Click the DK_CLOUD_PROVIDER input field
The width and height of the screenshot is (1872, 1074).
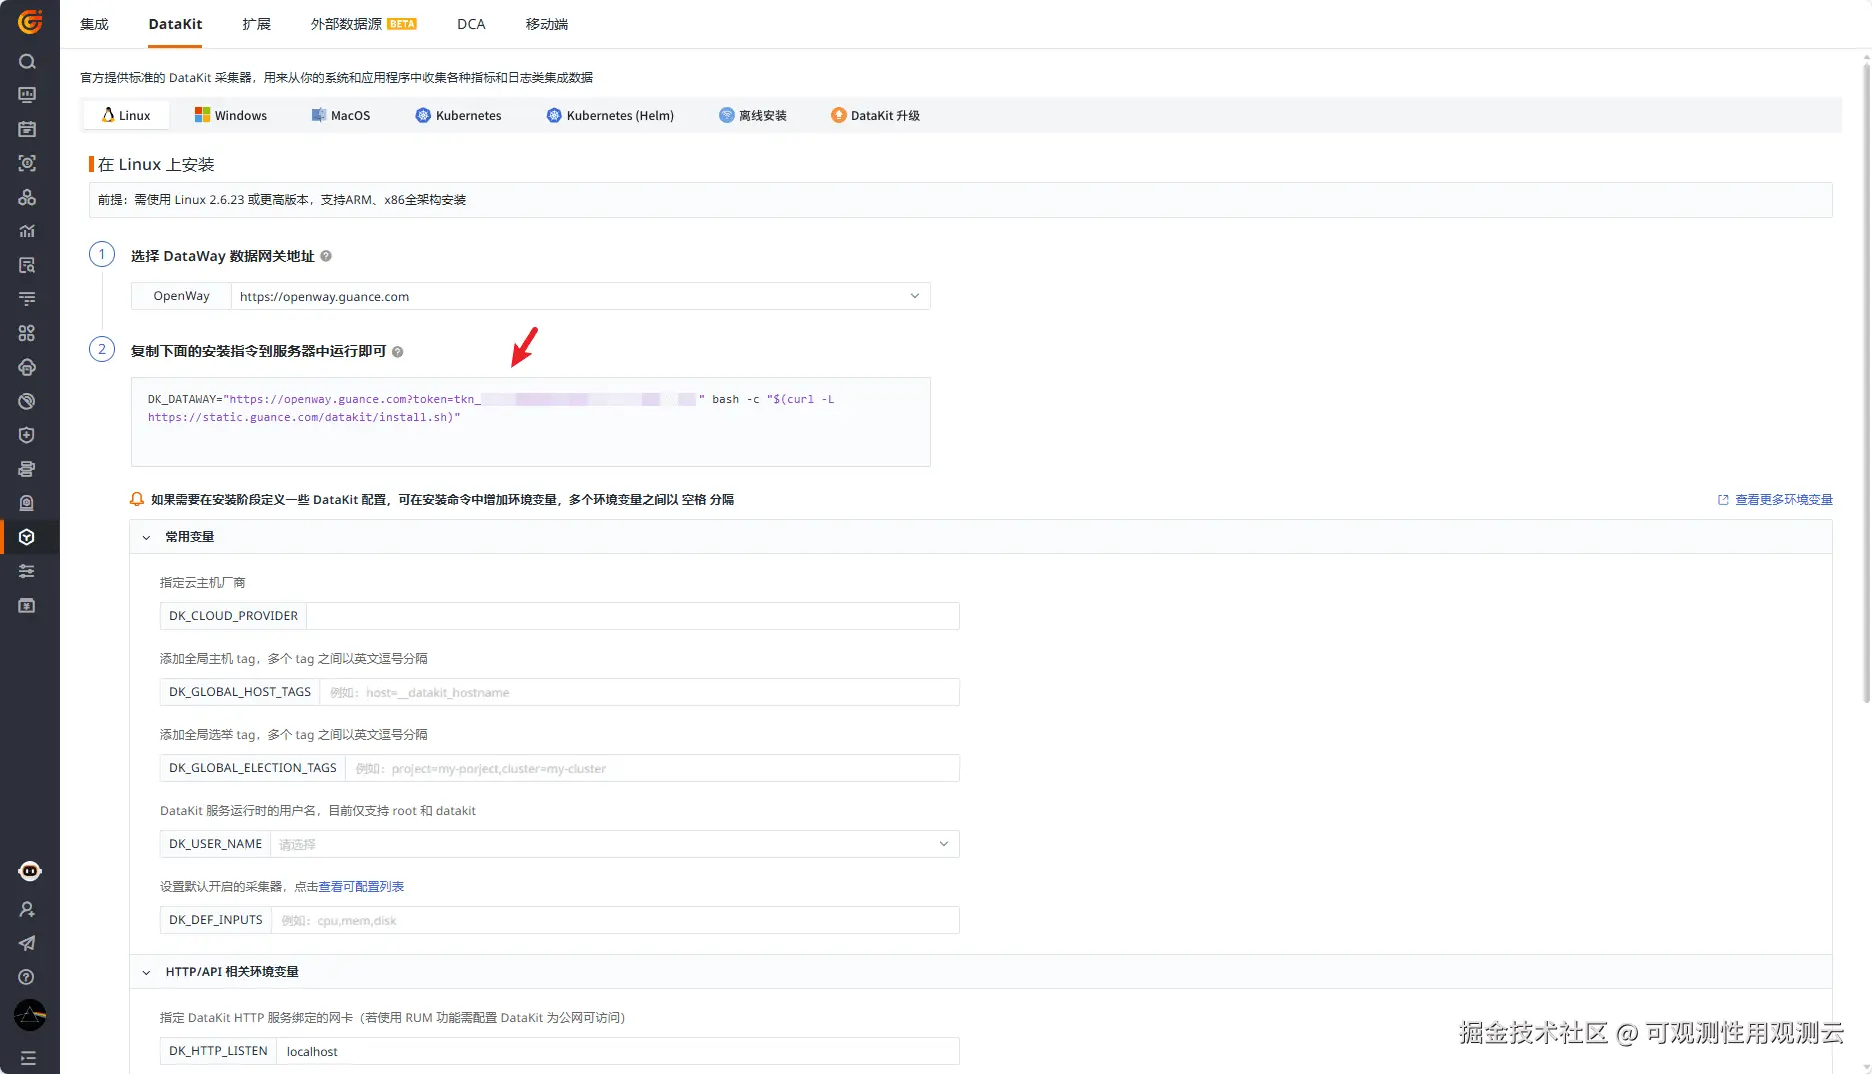click(632, 616)
